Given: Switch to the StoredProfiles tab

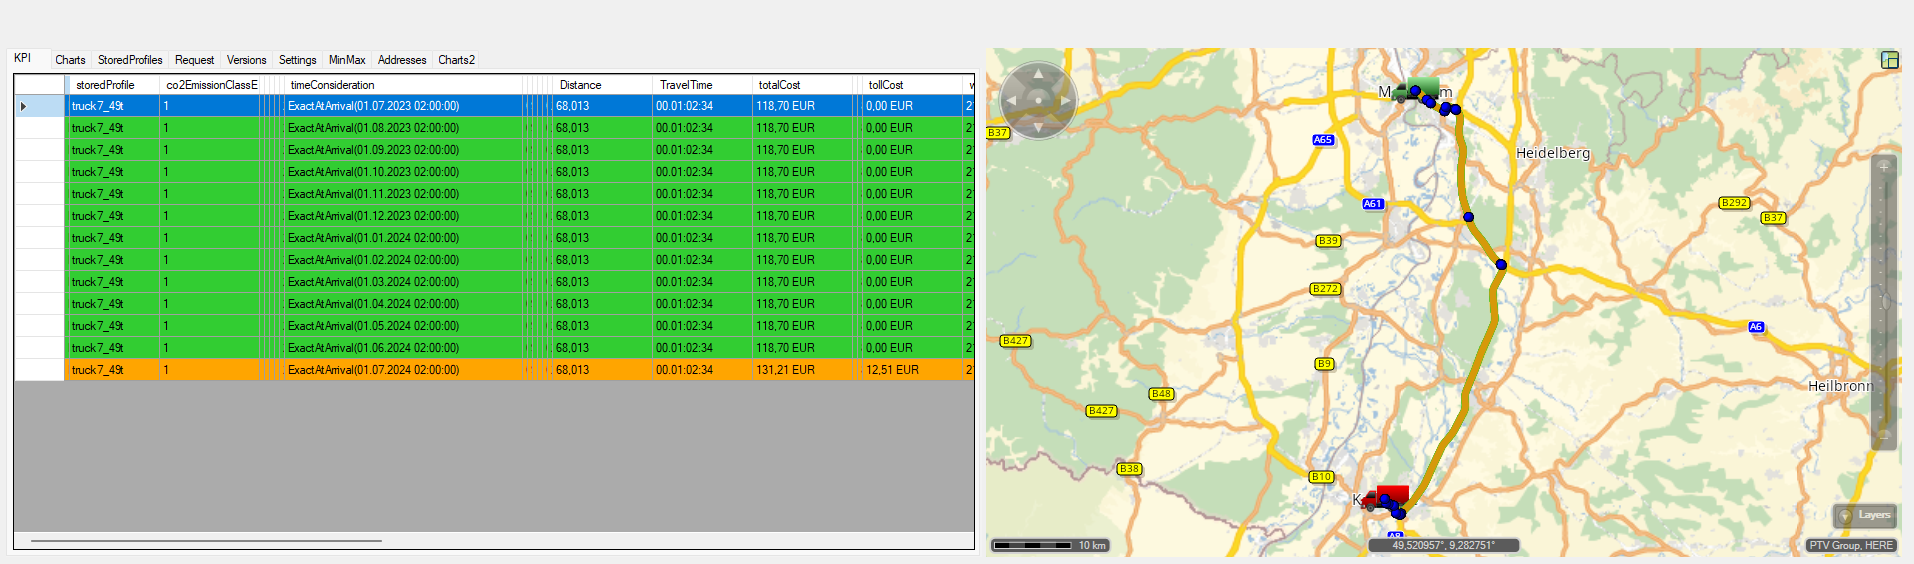Looking at the screenshot, I should pos(130,60).
